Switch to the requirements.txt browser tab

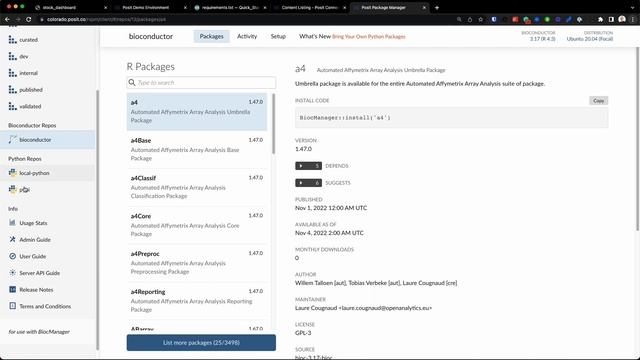229,7
